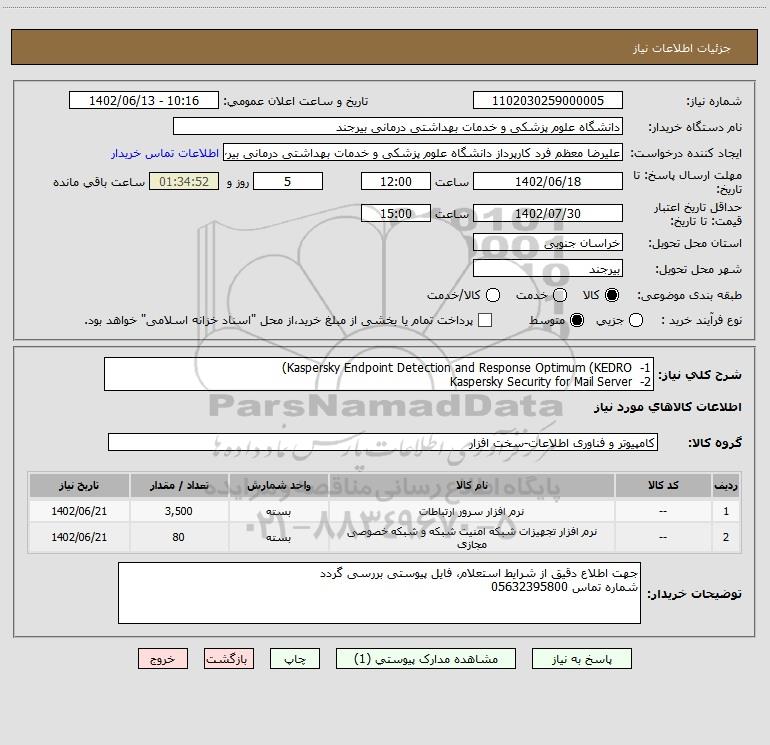
Task: Click the طبقه بندی موضوعی label
Action: 689,295
